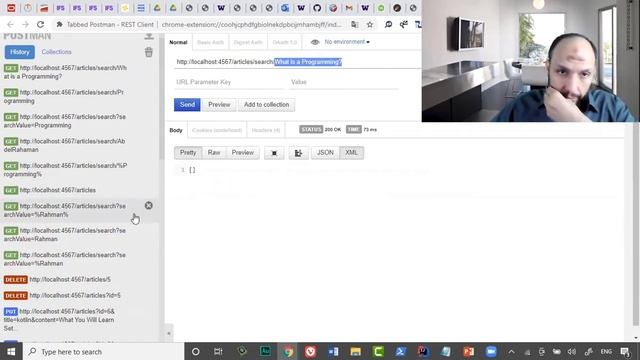Click the volume speaker tray icon
Image resolution: width=640 pixels, height=360 pixels.
(x=572, y=351)
